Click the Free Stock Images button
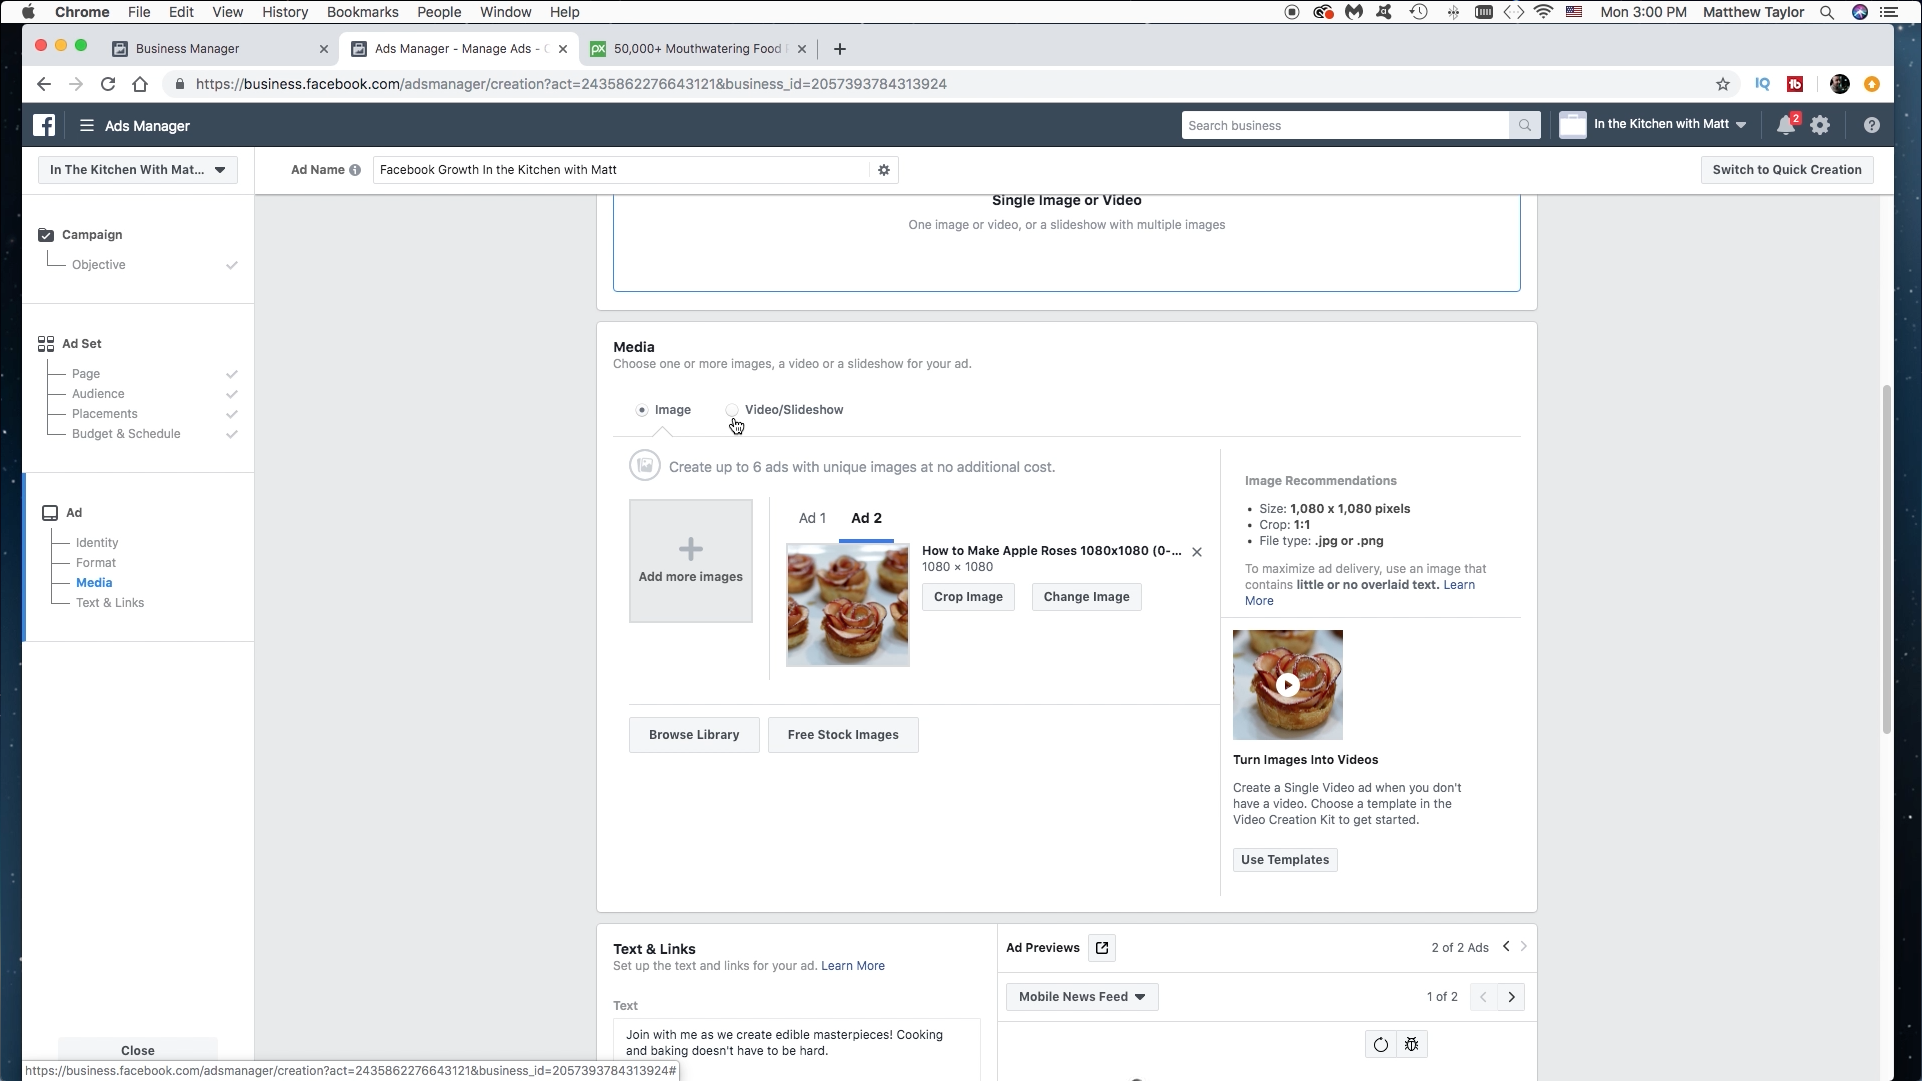The image size is (1922, 1081). pos(843,735)
